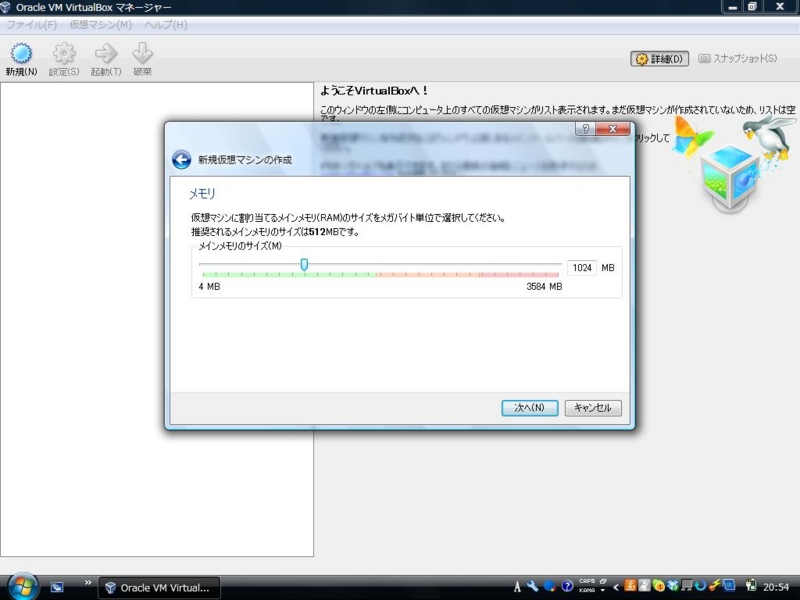Minimize the VirtualBox Manager window
This screenshot has width=800, height=600.
[732, 7]
